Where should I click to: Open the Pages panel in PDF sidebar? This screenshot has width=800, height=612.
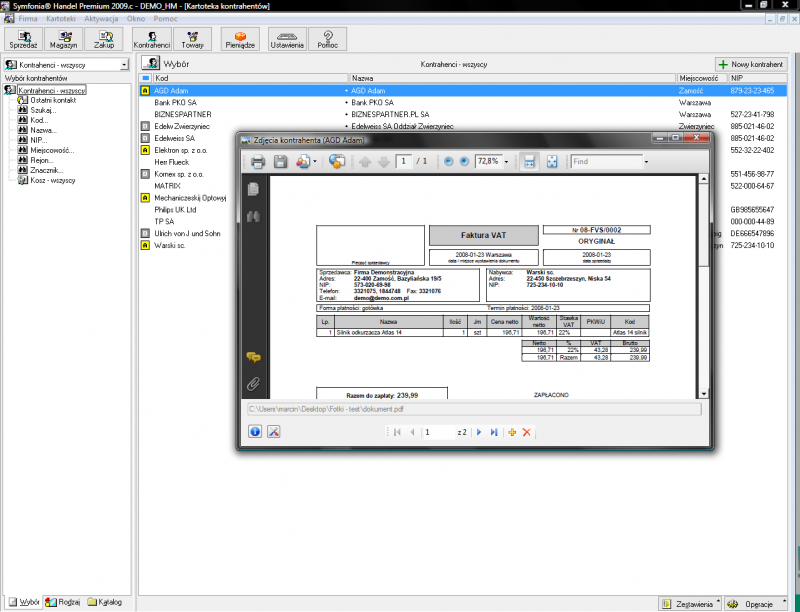click(253, 189)
